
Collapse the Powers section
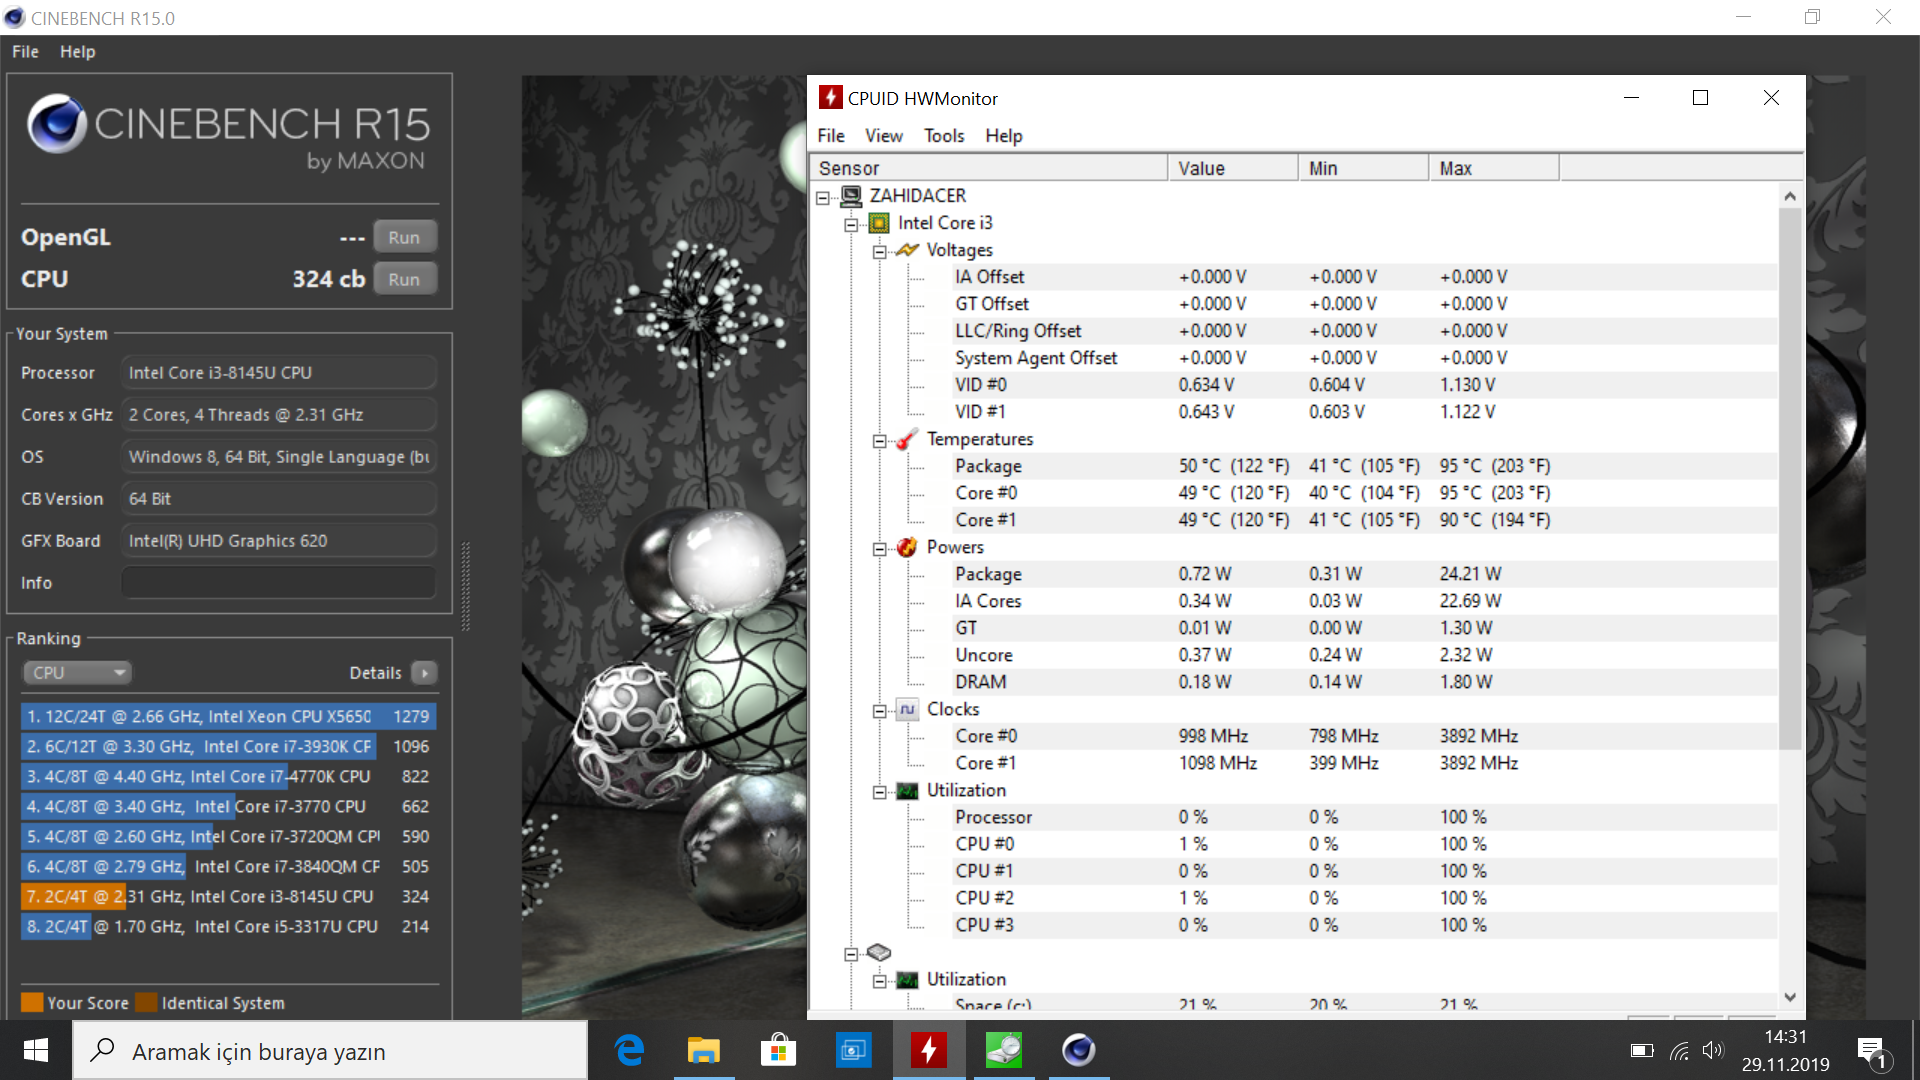[879, 549]
